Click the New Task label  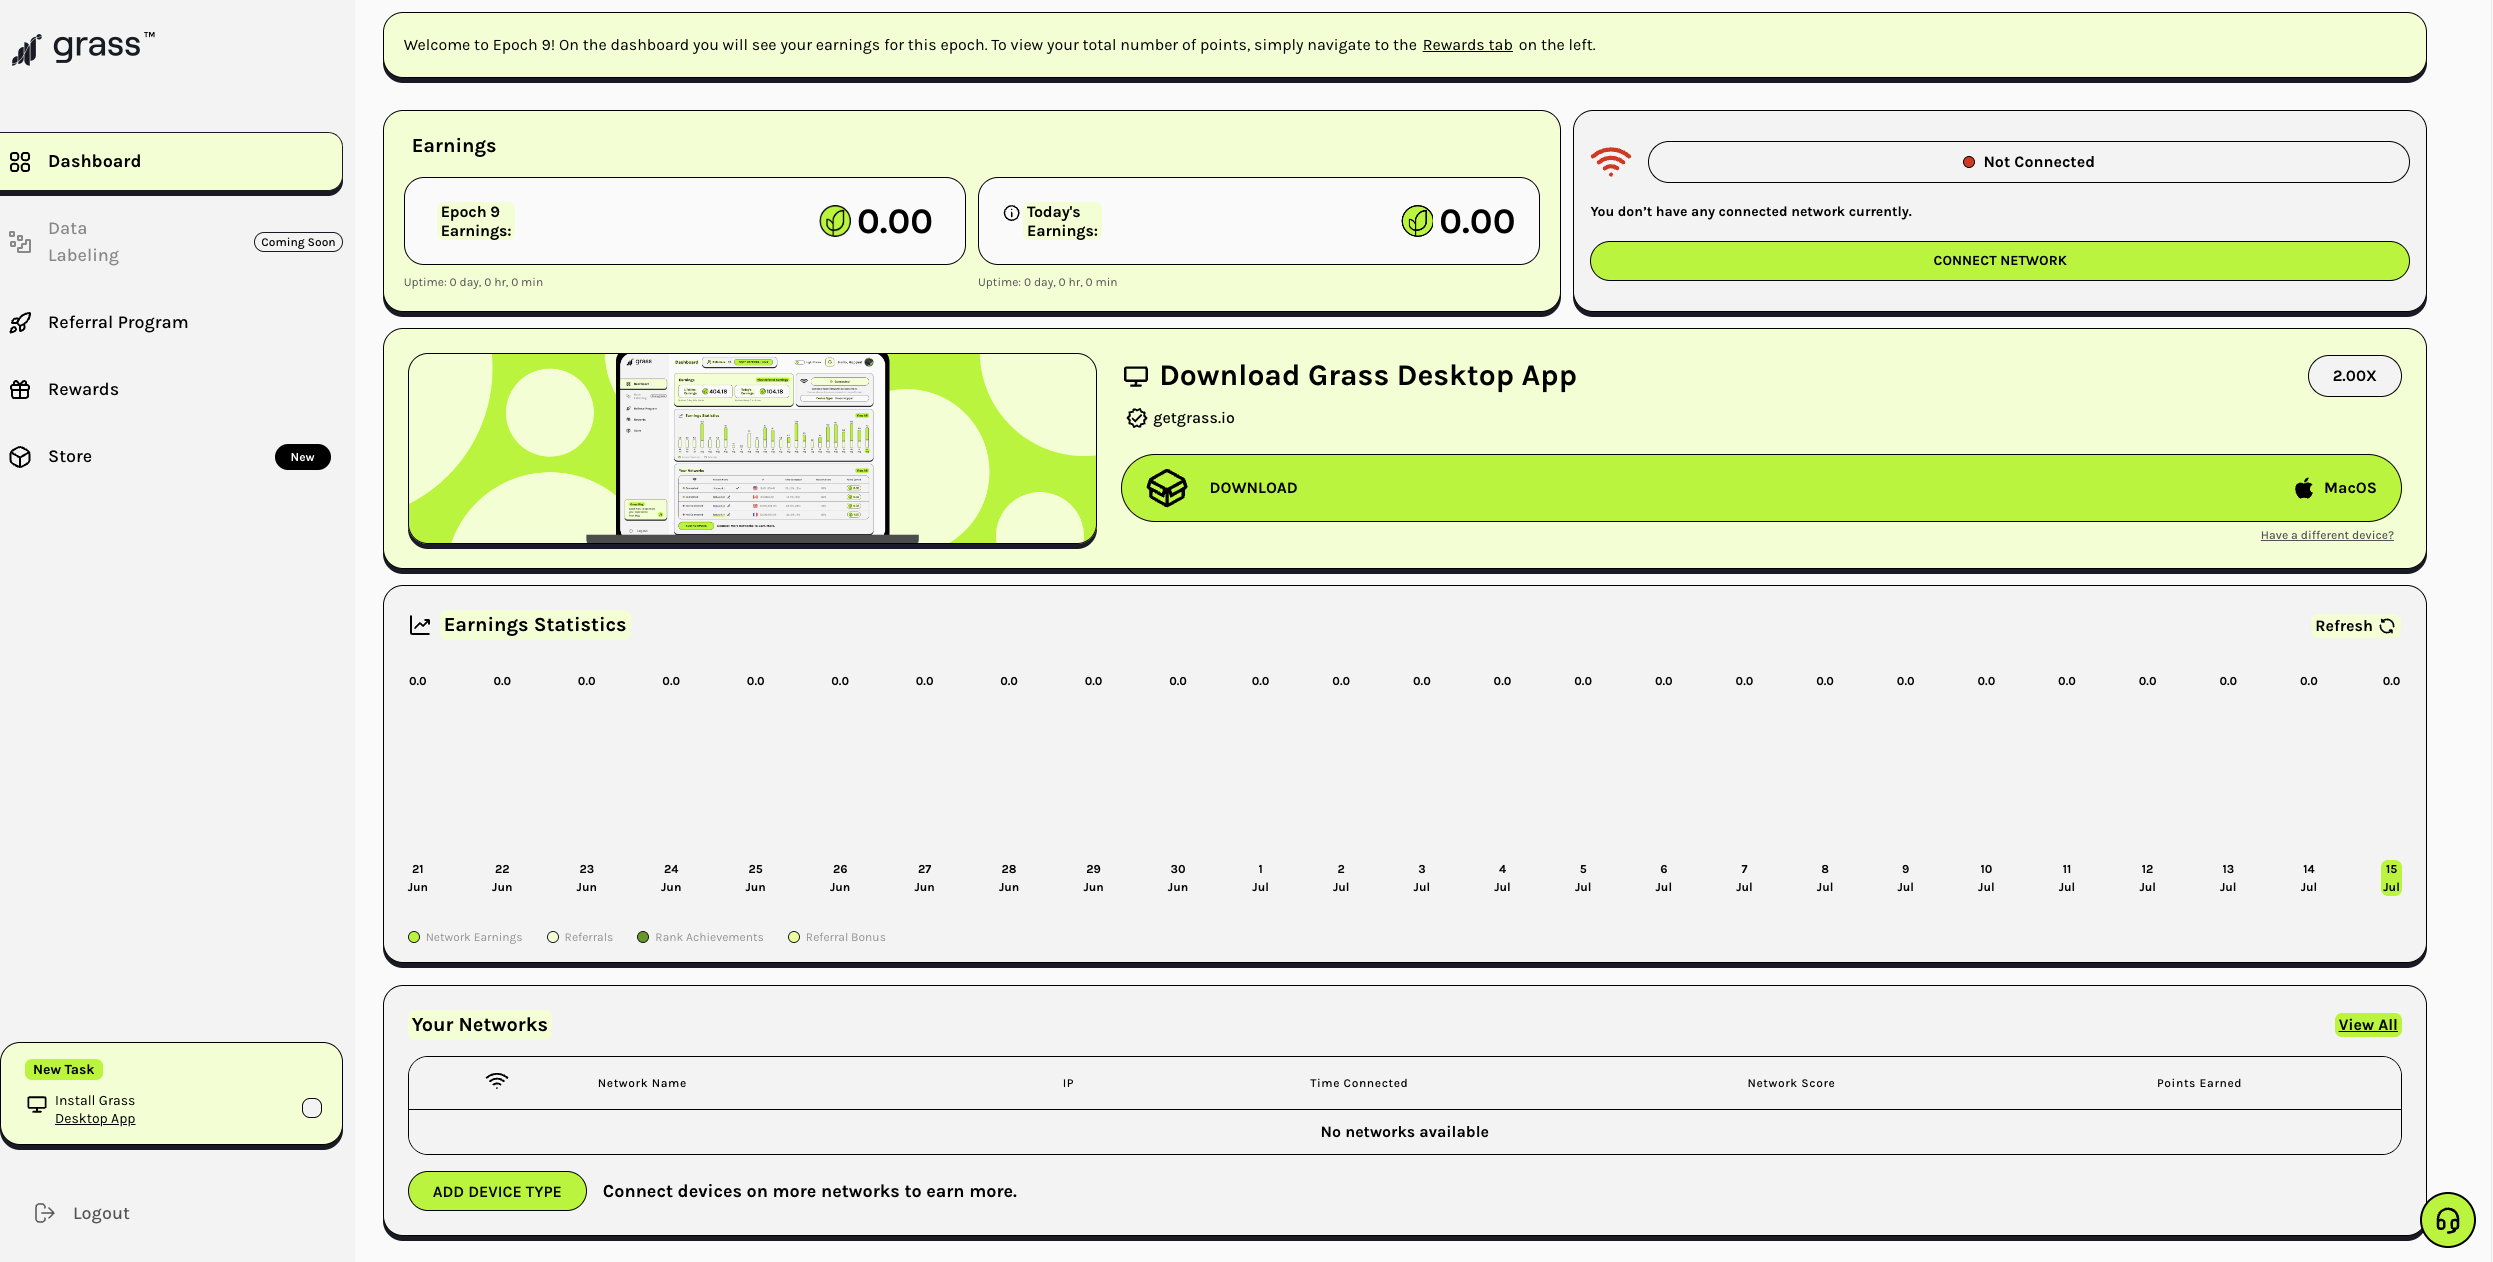click(x=64, y=1069)
